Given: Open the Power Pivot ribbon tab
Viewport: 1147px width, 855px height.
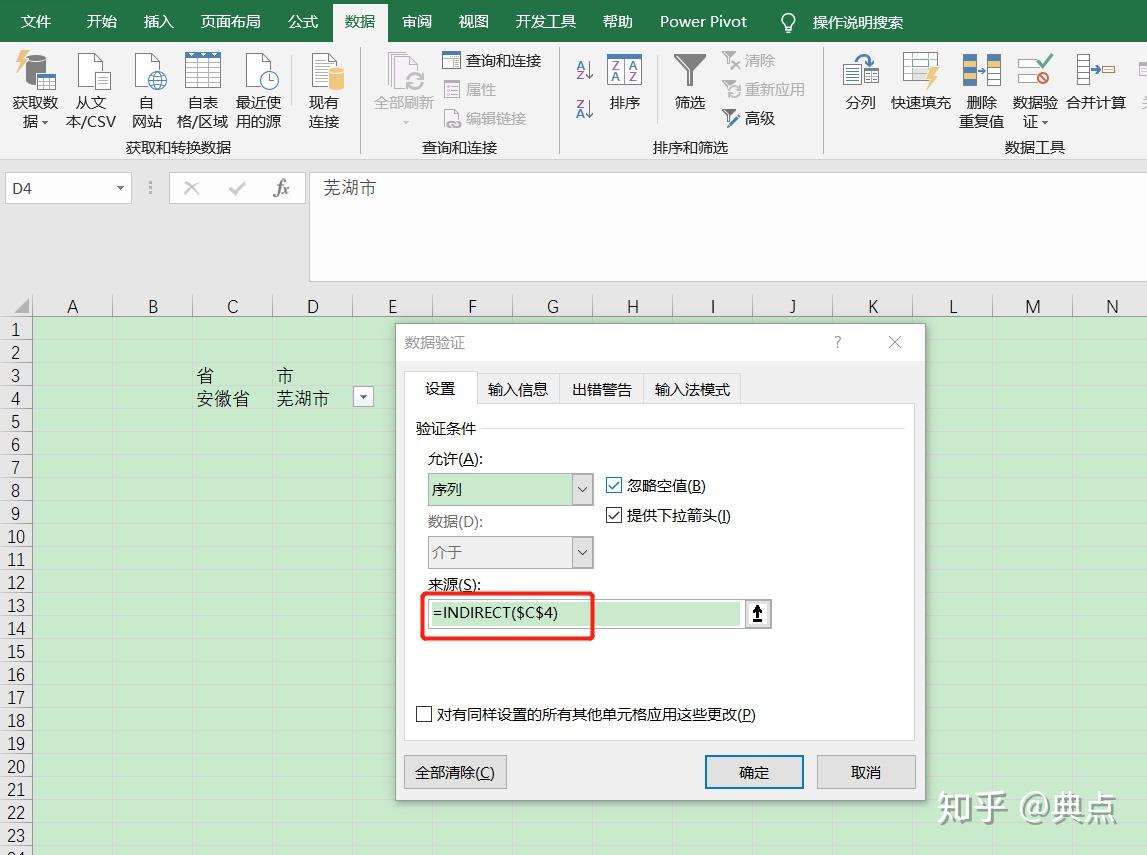Looking at the screenshot, I should tap(703, 22).
